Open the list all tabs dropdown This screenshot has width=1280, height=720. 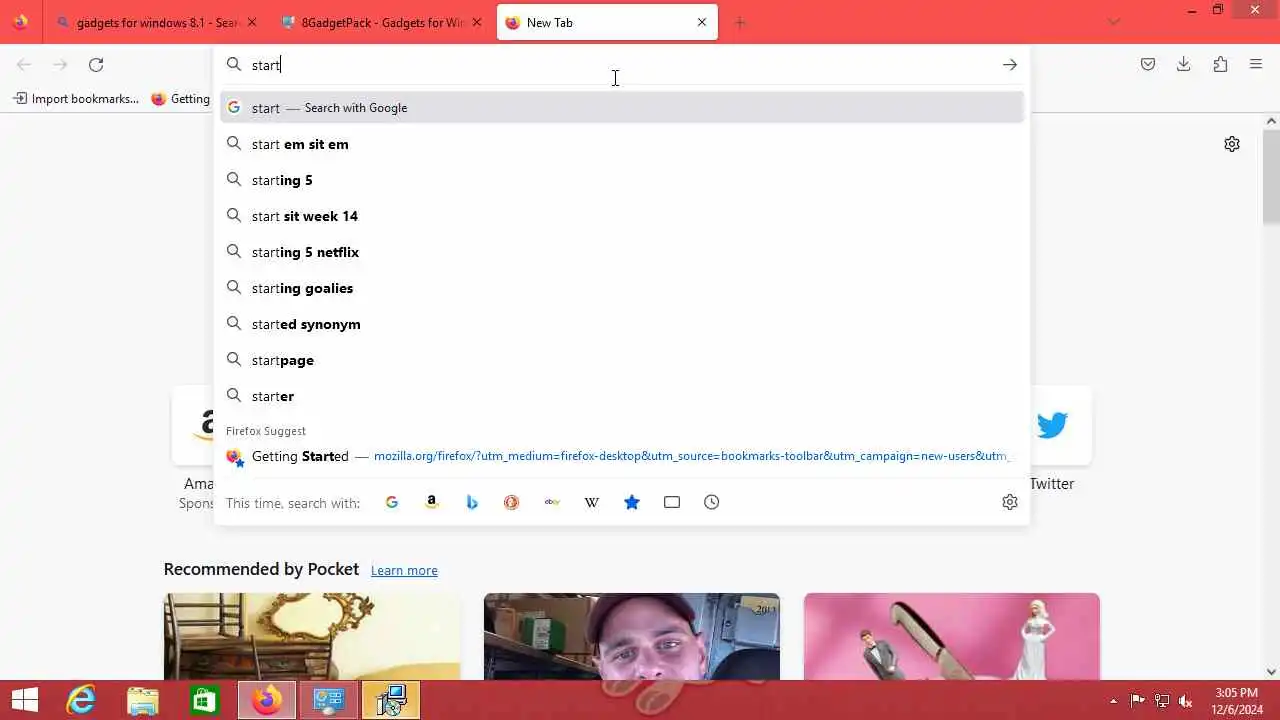tap(1114, 22)
